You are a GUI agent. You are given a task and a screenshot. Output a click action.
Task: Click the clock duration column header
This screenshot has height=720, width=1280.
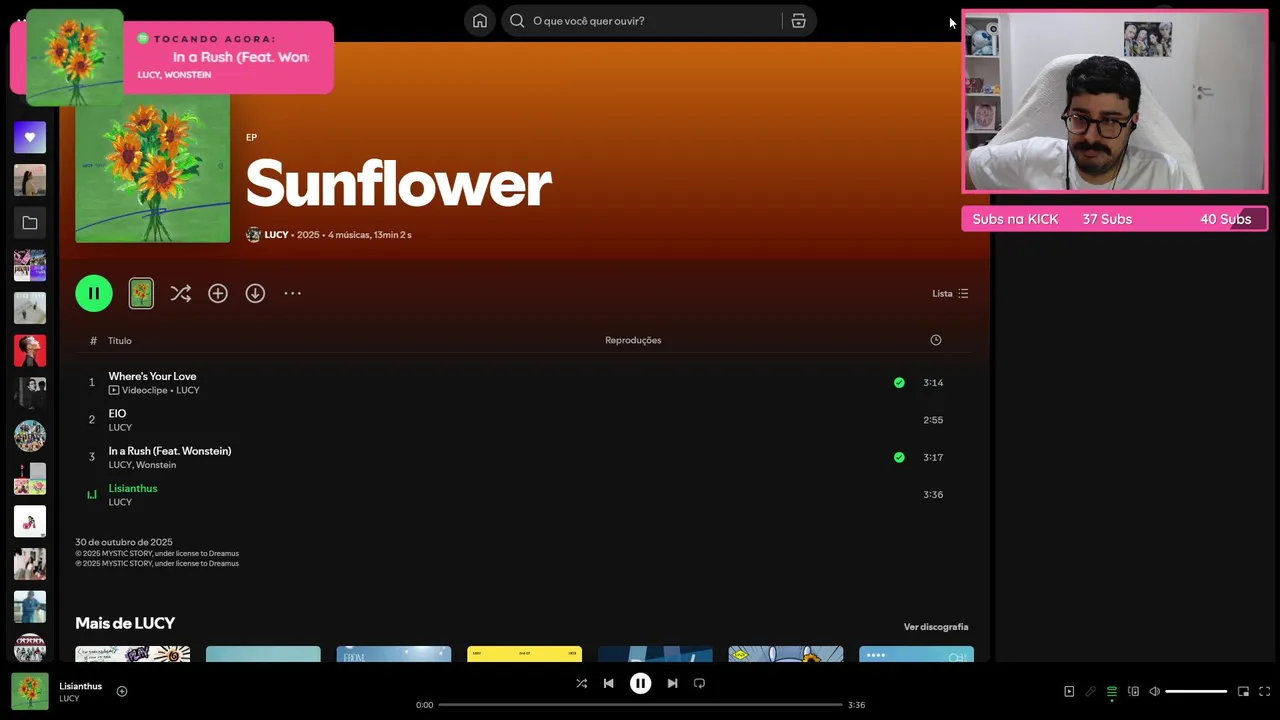point(936,340)
